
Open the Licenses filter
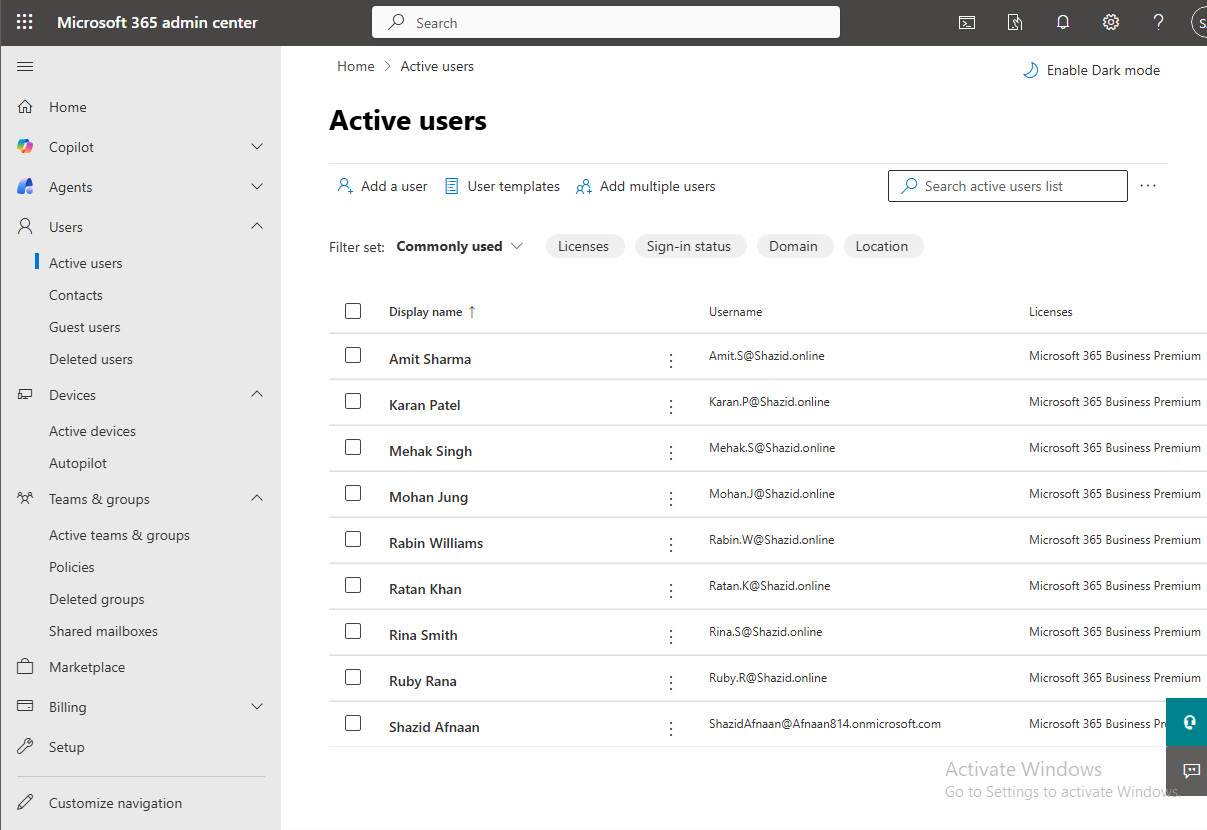coord(584,246)
